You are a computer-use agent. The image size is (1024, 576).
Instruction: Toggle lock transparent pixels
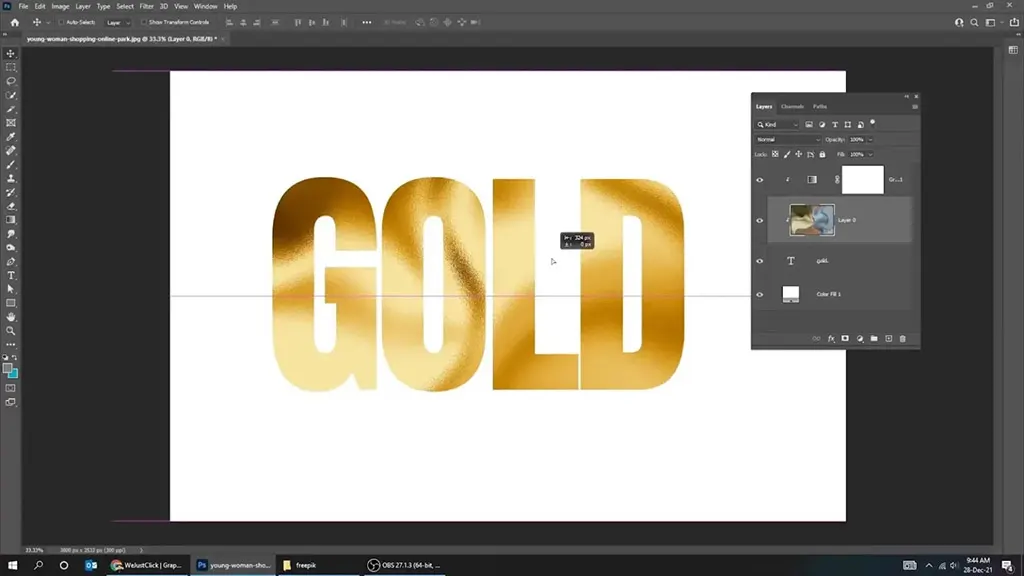click(x=775, y=155)
